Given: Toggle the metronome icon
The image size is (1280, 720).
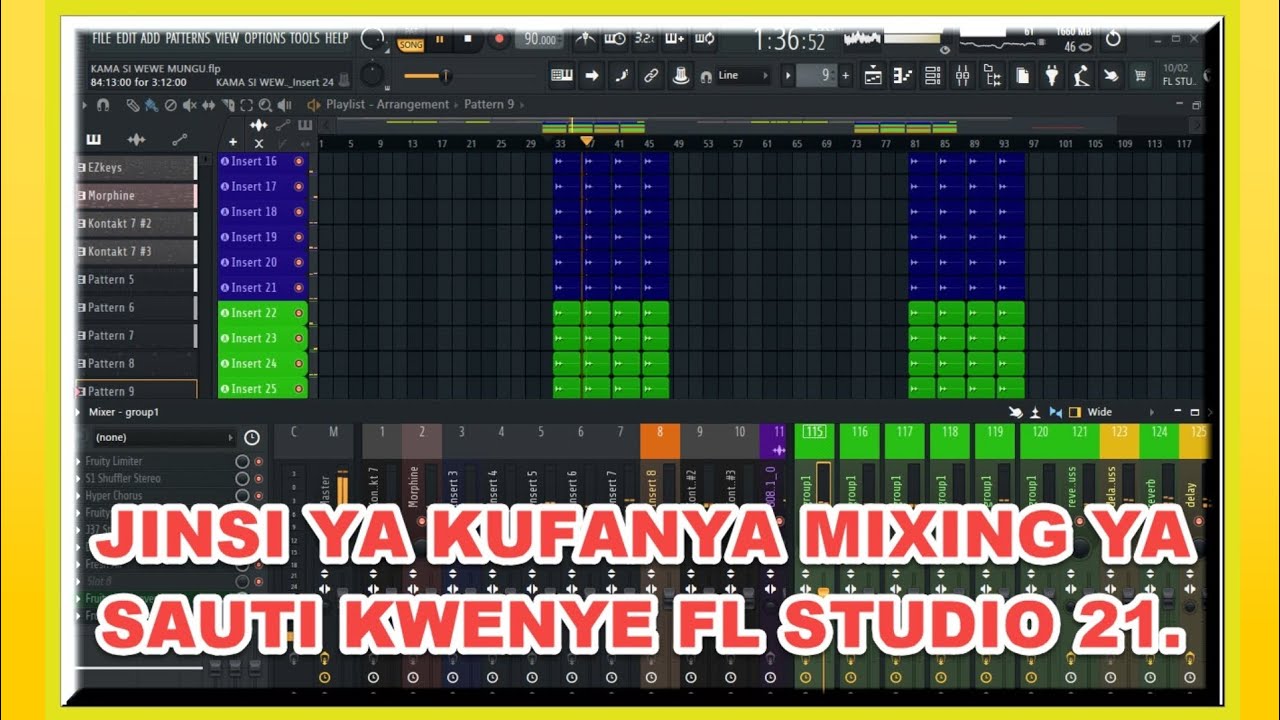Looking at the screenshot, I should tap(585, 38).
